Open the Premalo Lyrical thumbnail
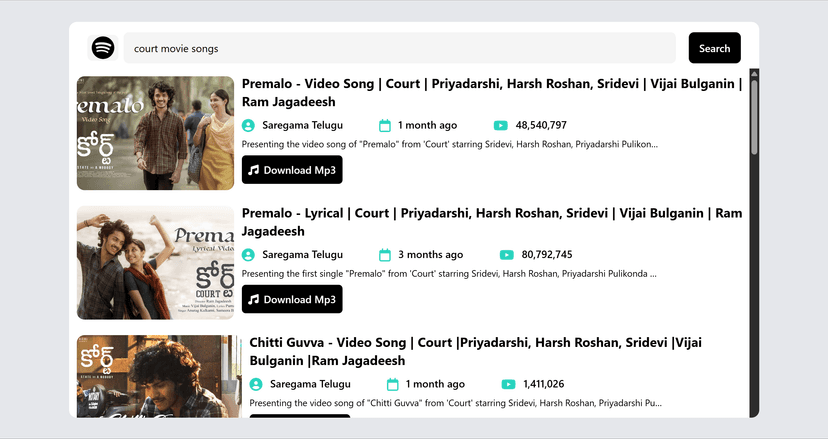The image size is (828, 439). point(155,263)
